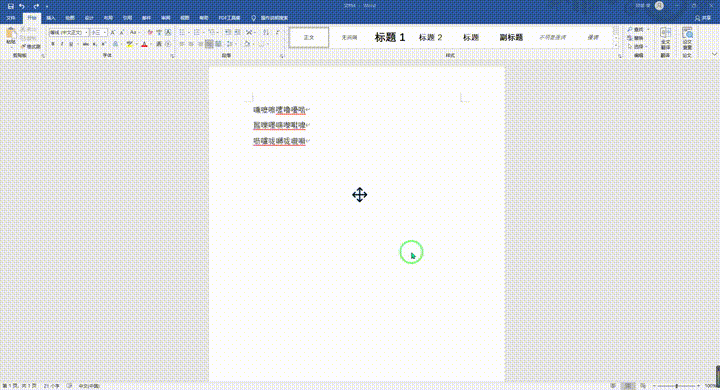720x390 pixels.
Task: Open line spacing options
Action: [x=231, y=44]
